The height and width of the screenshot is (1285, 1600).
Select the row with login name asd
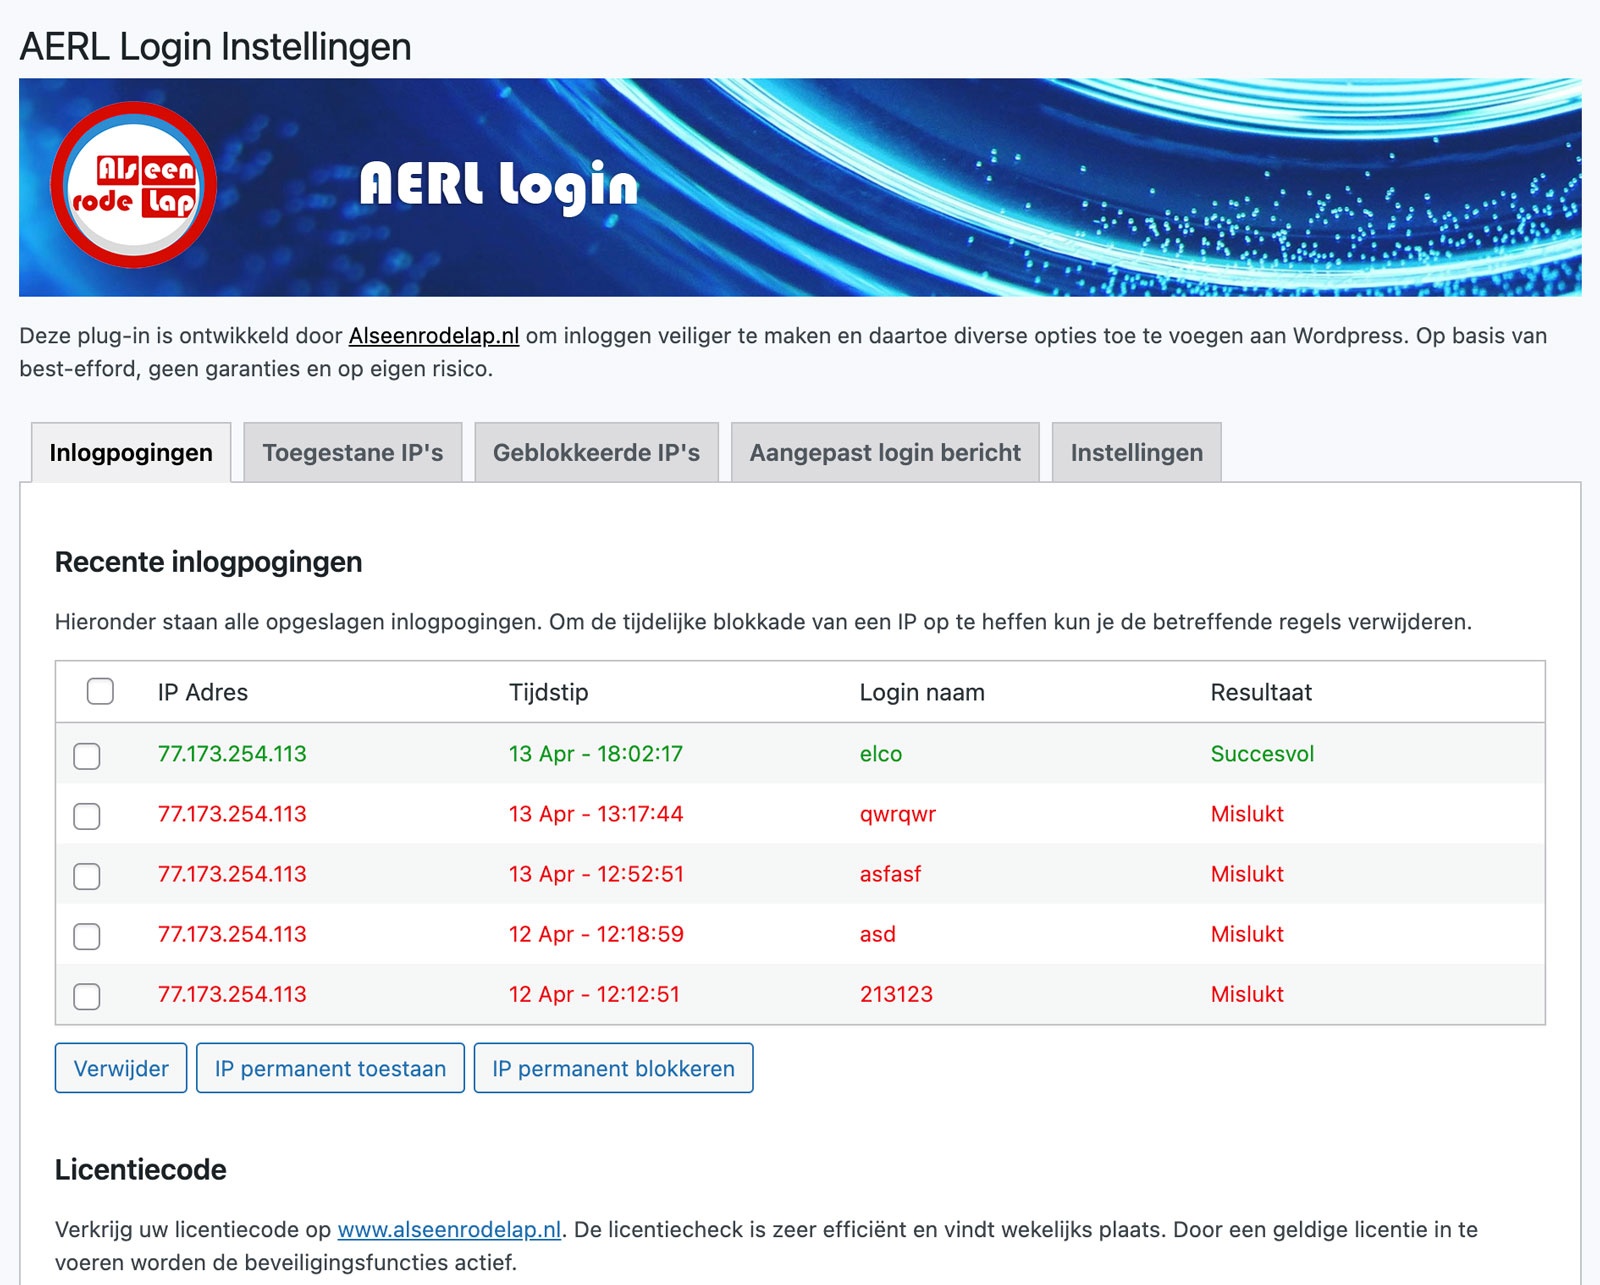[x=87, y=936]
